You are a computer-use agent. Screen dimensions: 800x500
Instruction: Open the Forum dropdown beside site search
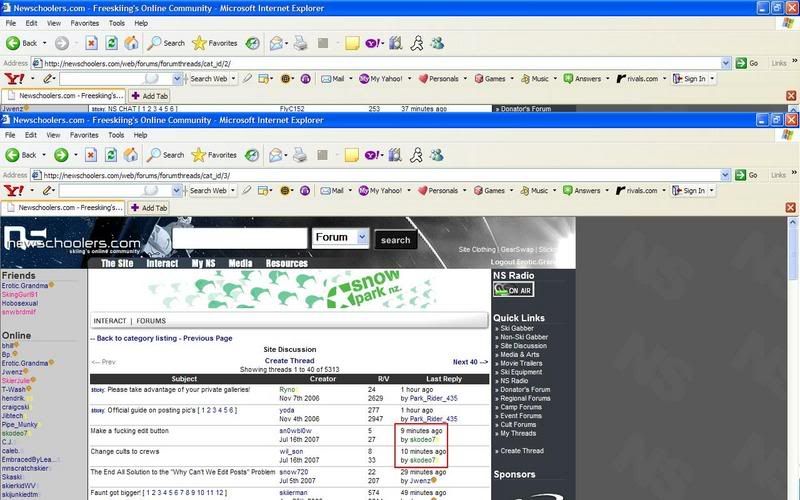point(339,238)
